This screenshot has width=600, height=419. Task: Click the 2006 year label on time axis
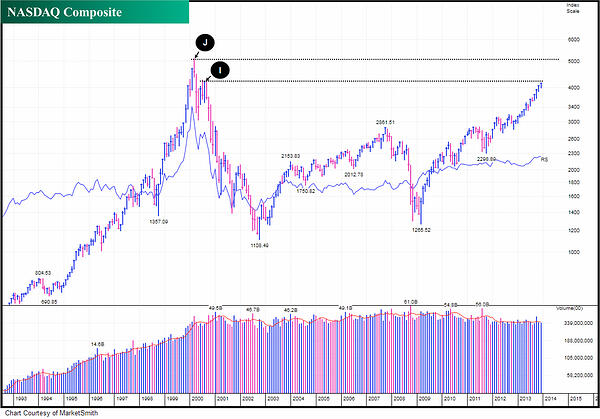[349, 399]
